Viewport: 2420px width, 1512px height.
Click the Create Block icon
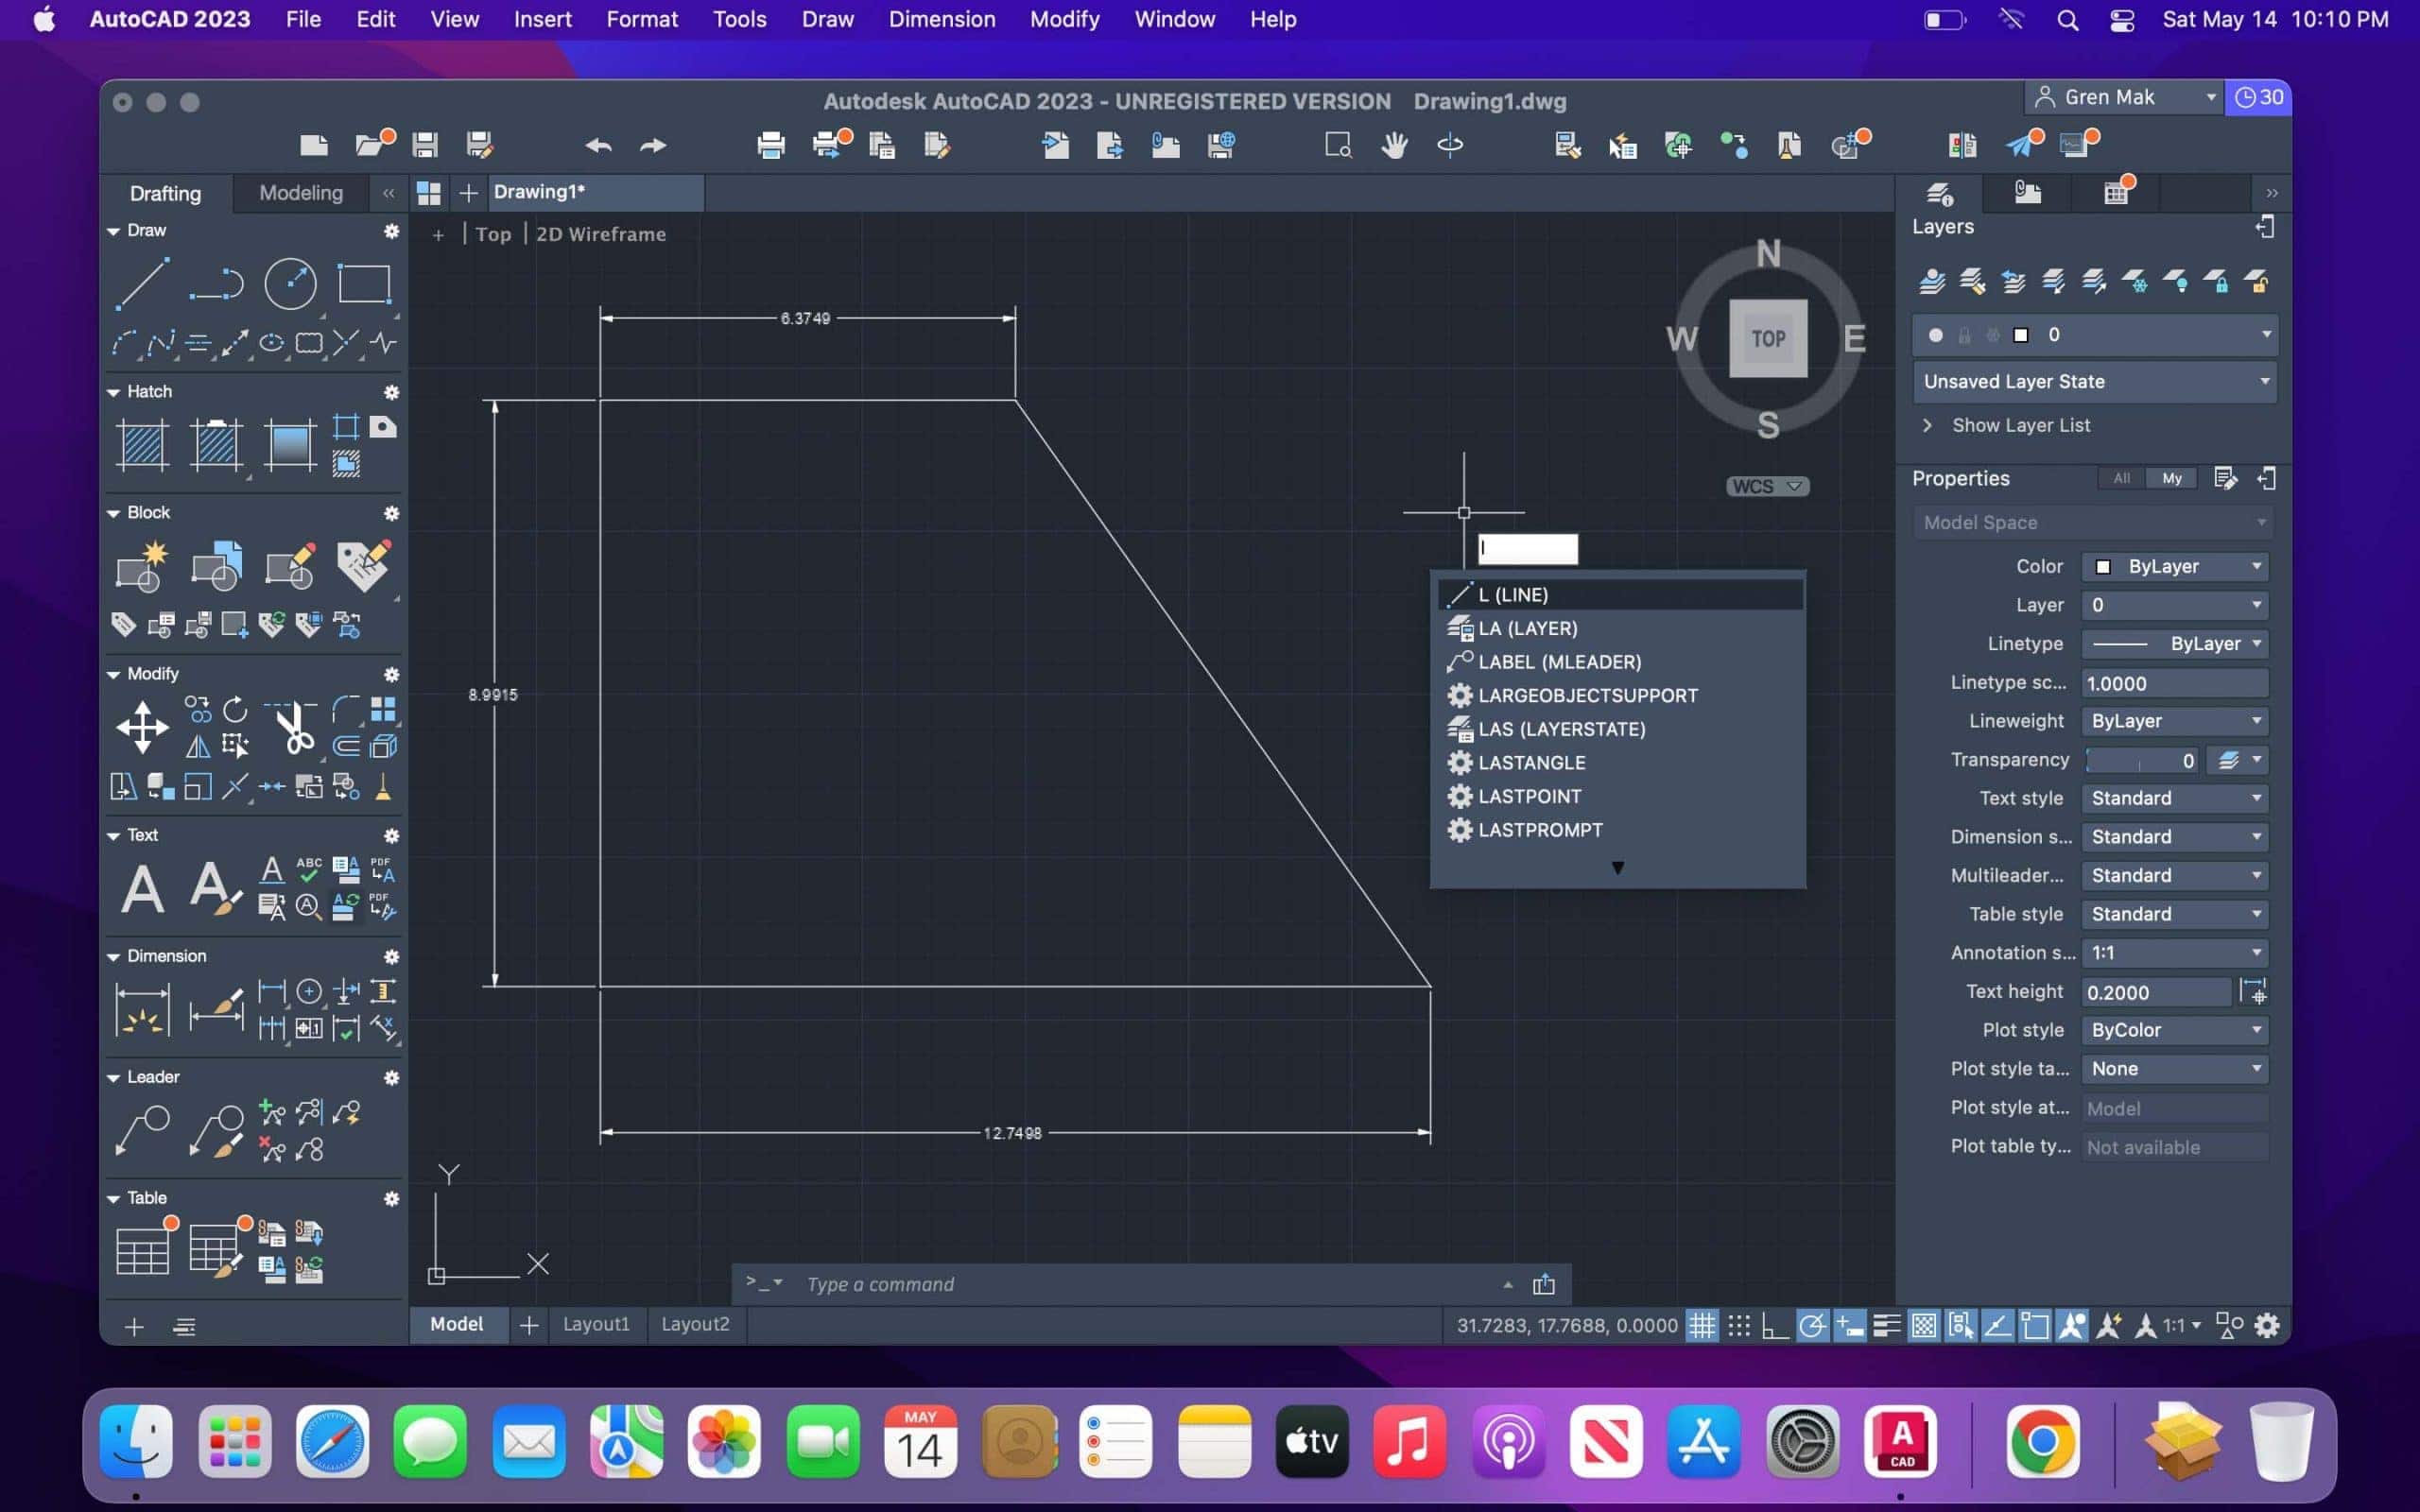click(x=142, y=567)
